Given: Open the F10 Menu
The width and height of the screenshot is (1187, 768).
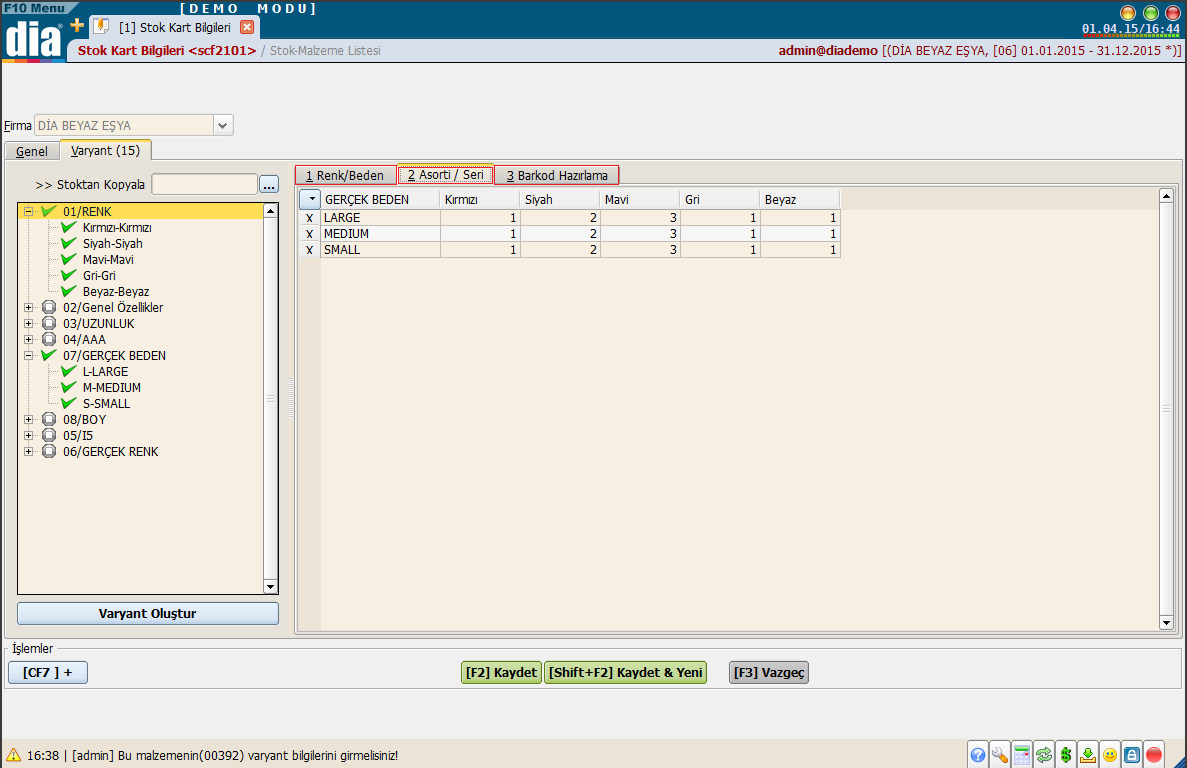Looking at the screenshot, I should [36, 8].
